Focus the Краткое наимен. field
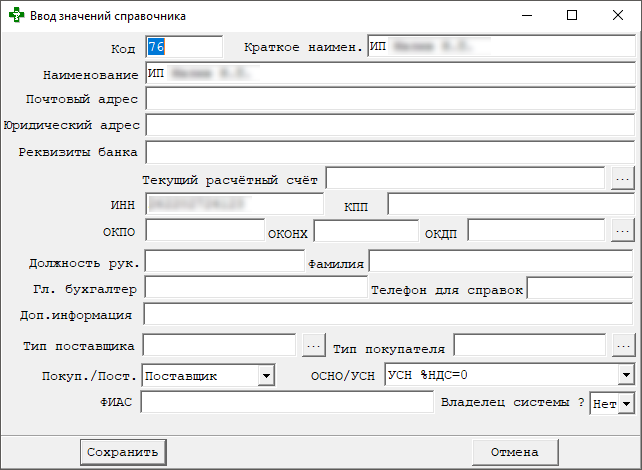This screenshot has height=470, width=642. click(x=500, y=47)
